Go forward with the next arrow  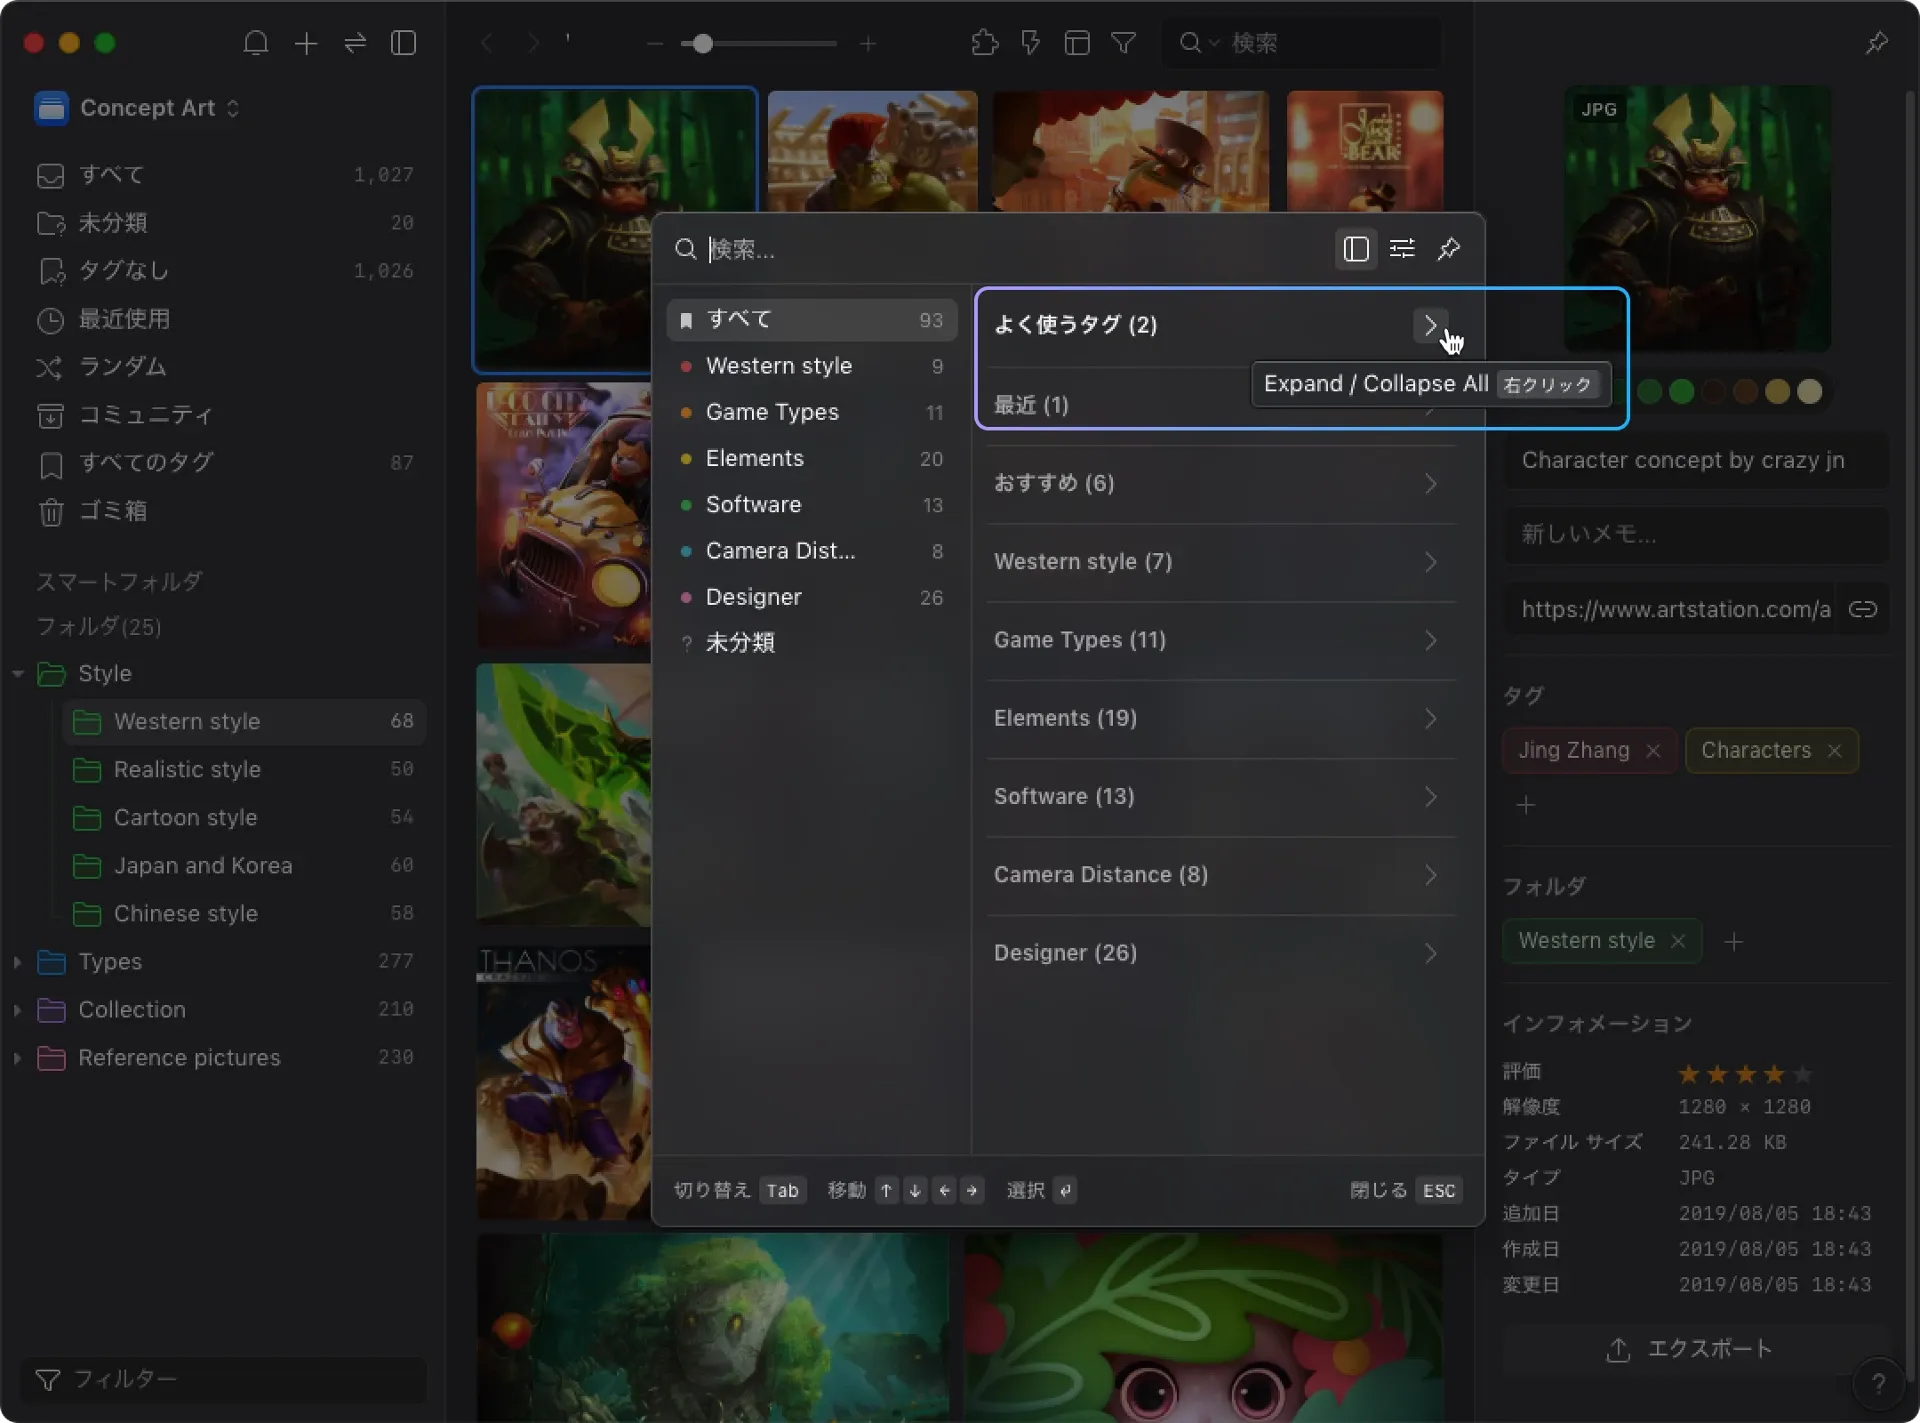click(533, 43)
